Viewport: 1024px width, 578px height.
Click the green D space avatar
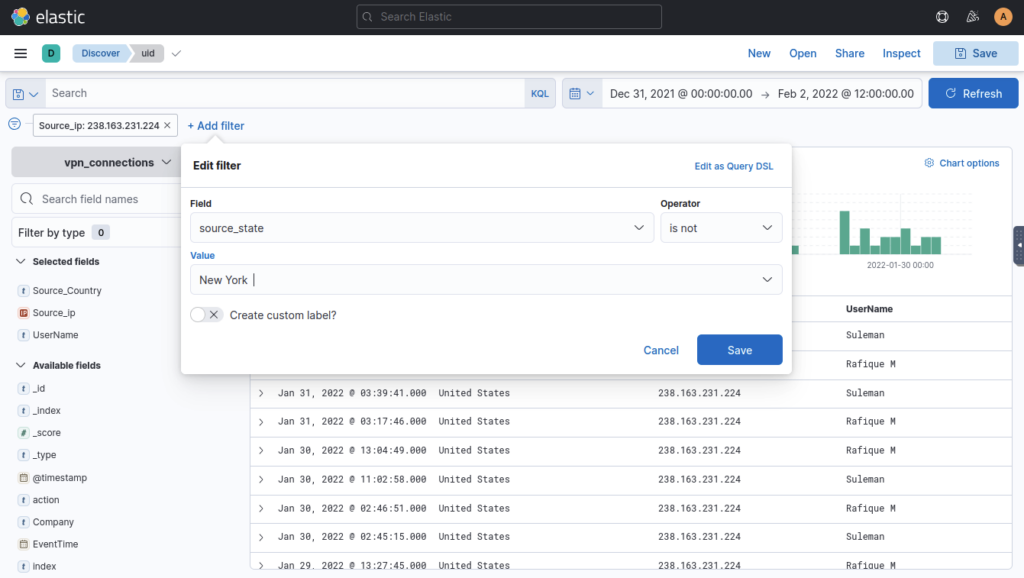(x=51, y=54)
